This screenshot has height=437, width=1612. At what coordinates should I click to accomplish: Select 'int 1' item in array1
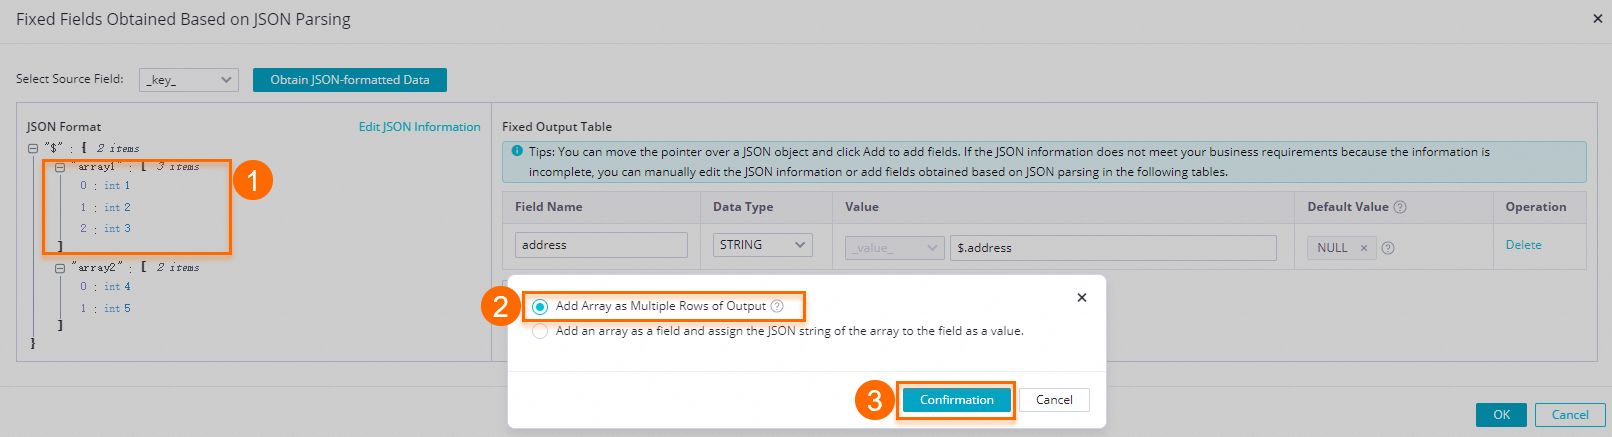(117, 186)
